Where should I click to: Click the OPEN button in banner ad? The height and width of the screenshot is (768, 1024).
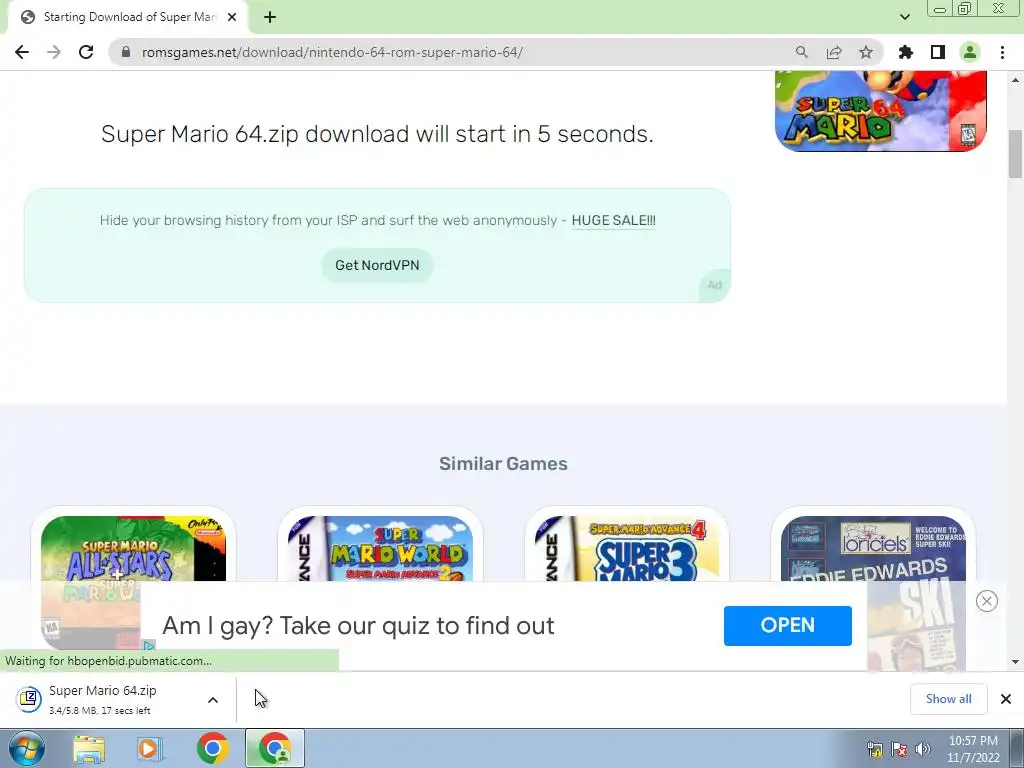pyautogui.click(x=788, y=626)
